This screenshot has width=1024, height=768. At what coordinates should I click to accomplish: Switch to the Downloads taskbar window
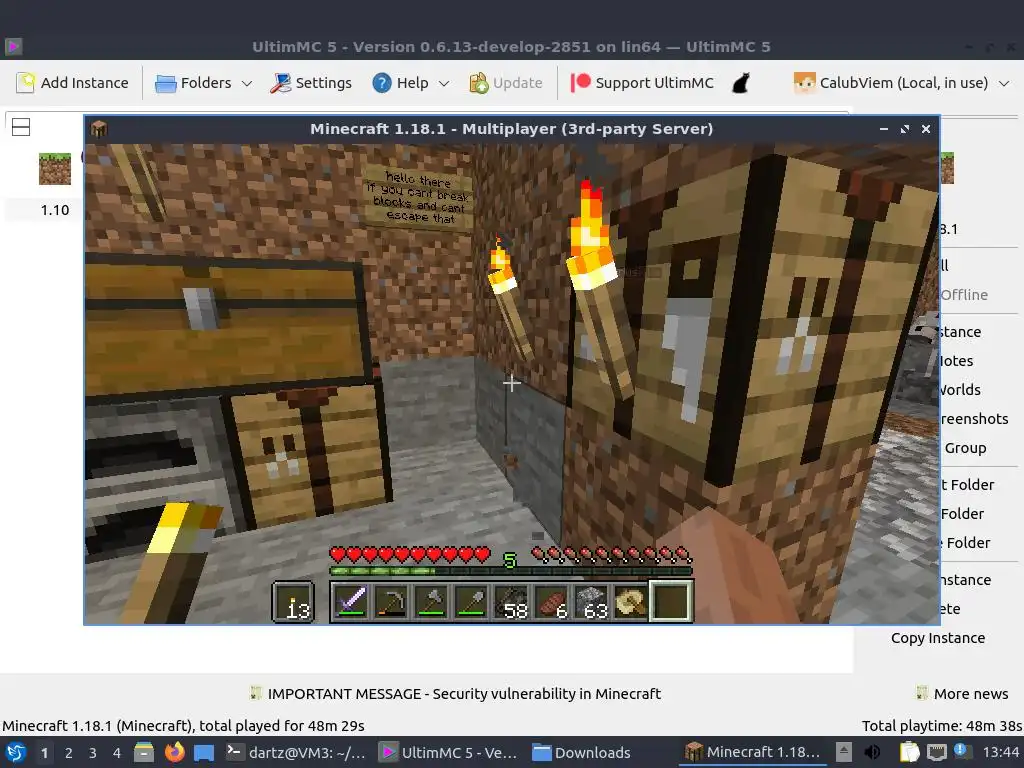click(x=581, y=752)
